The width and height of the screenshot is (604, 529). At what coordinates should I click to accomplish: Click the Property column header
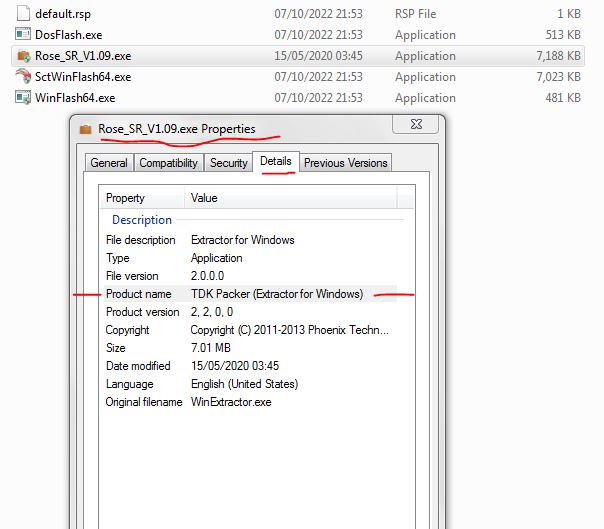pos(142,198)
